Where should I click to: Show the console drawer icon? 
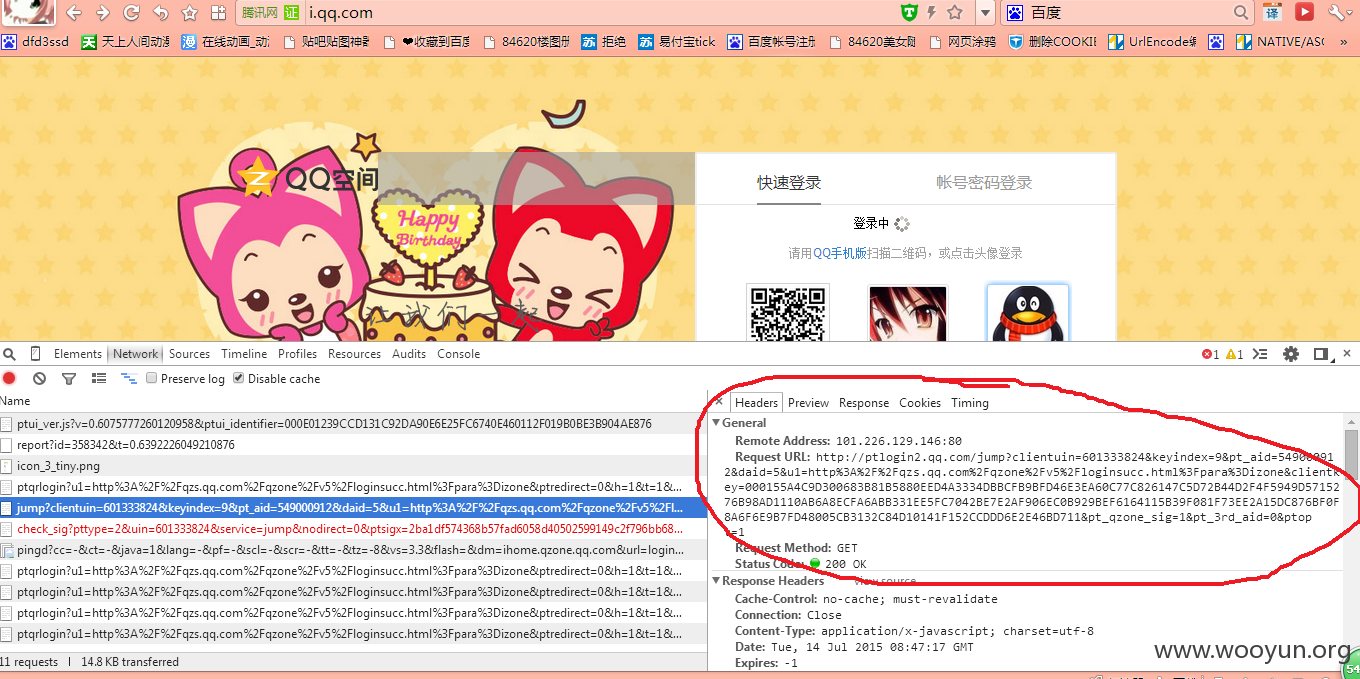tap(1261, 354)
